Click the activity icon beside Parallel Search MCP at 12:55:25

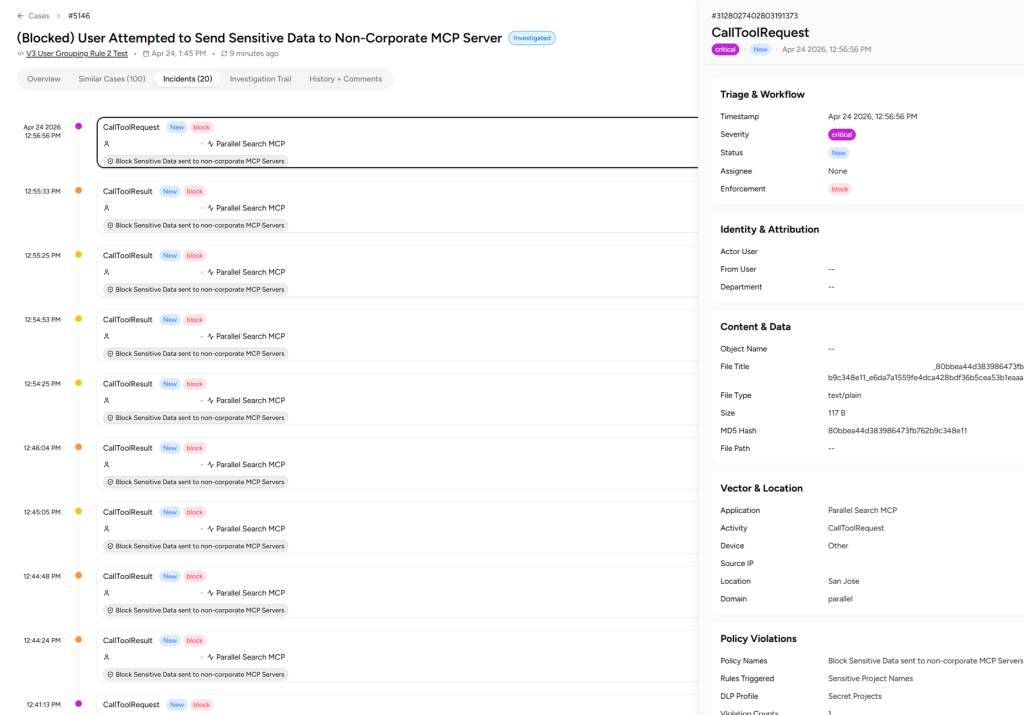pyautogui.click(x=210, y=272)
